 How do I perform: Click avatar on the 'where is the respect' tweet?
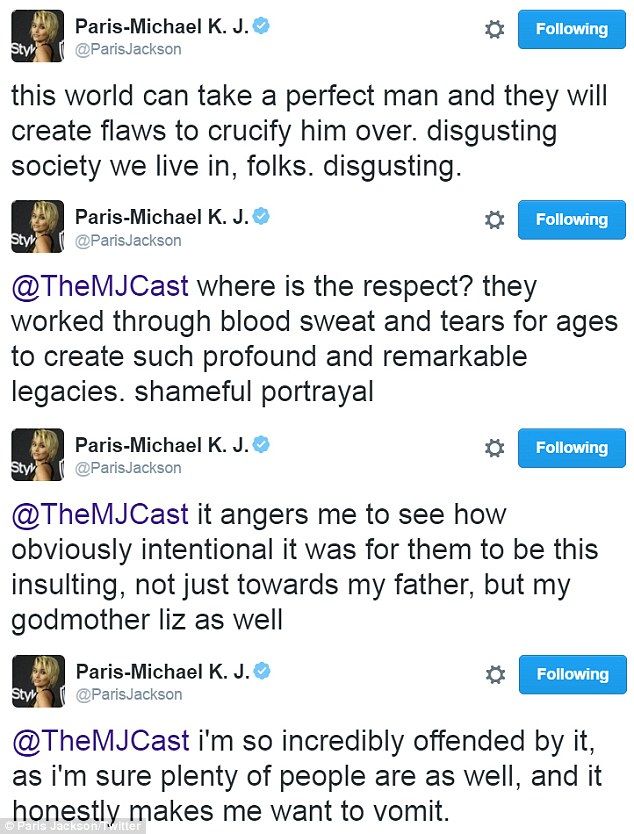[x=37, y=227]
